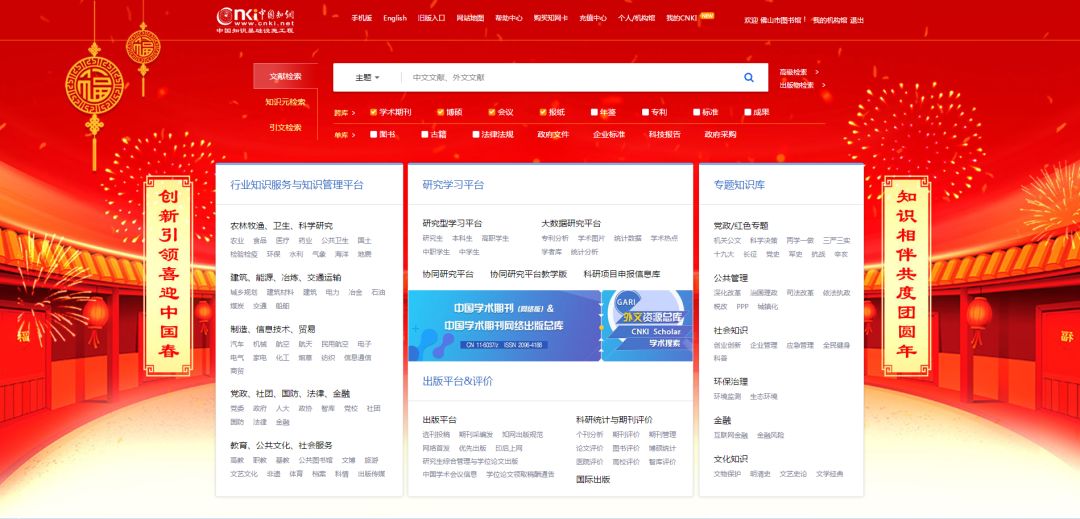The height and width of the screenshot is (519, 1080).
Task: Click the 中国学术期刊网络出版总库 banner
Action: pos(504,325)
